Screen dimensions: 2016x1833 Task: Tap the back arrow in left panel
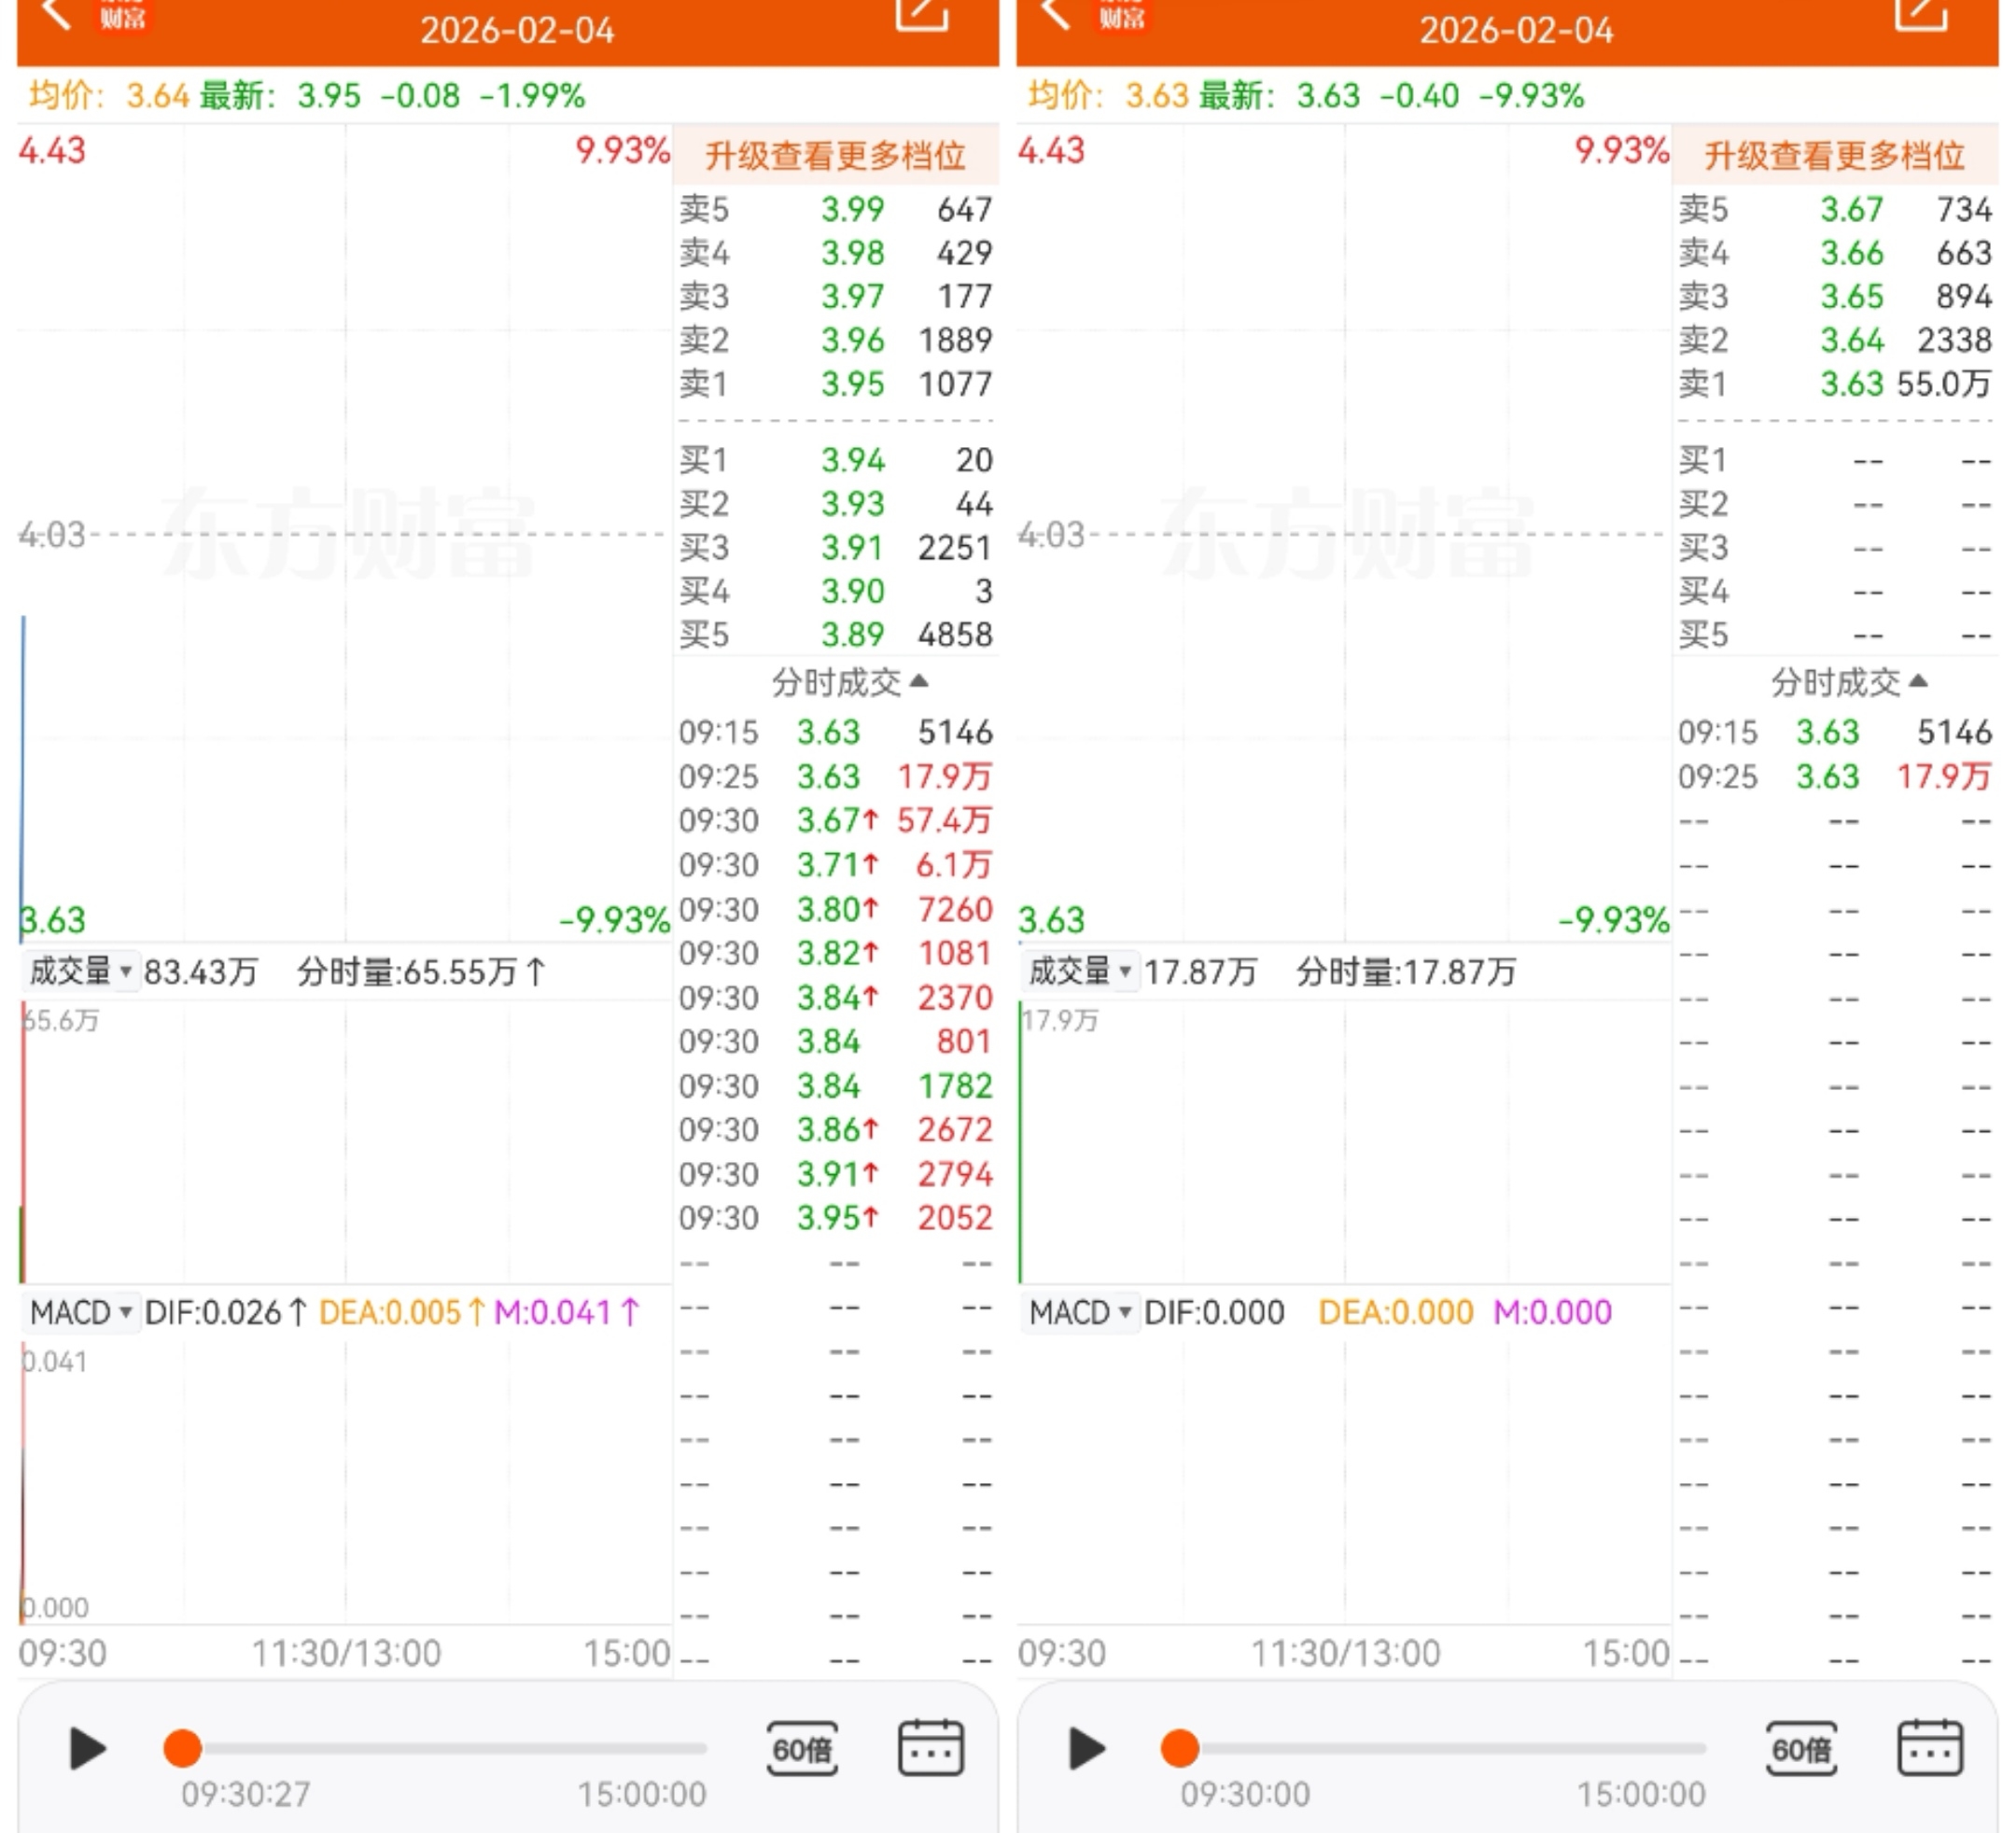56,14
